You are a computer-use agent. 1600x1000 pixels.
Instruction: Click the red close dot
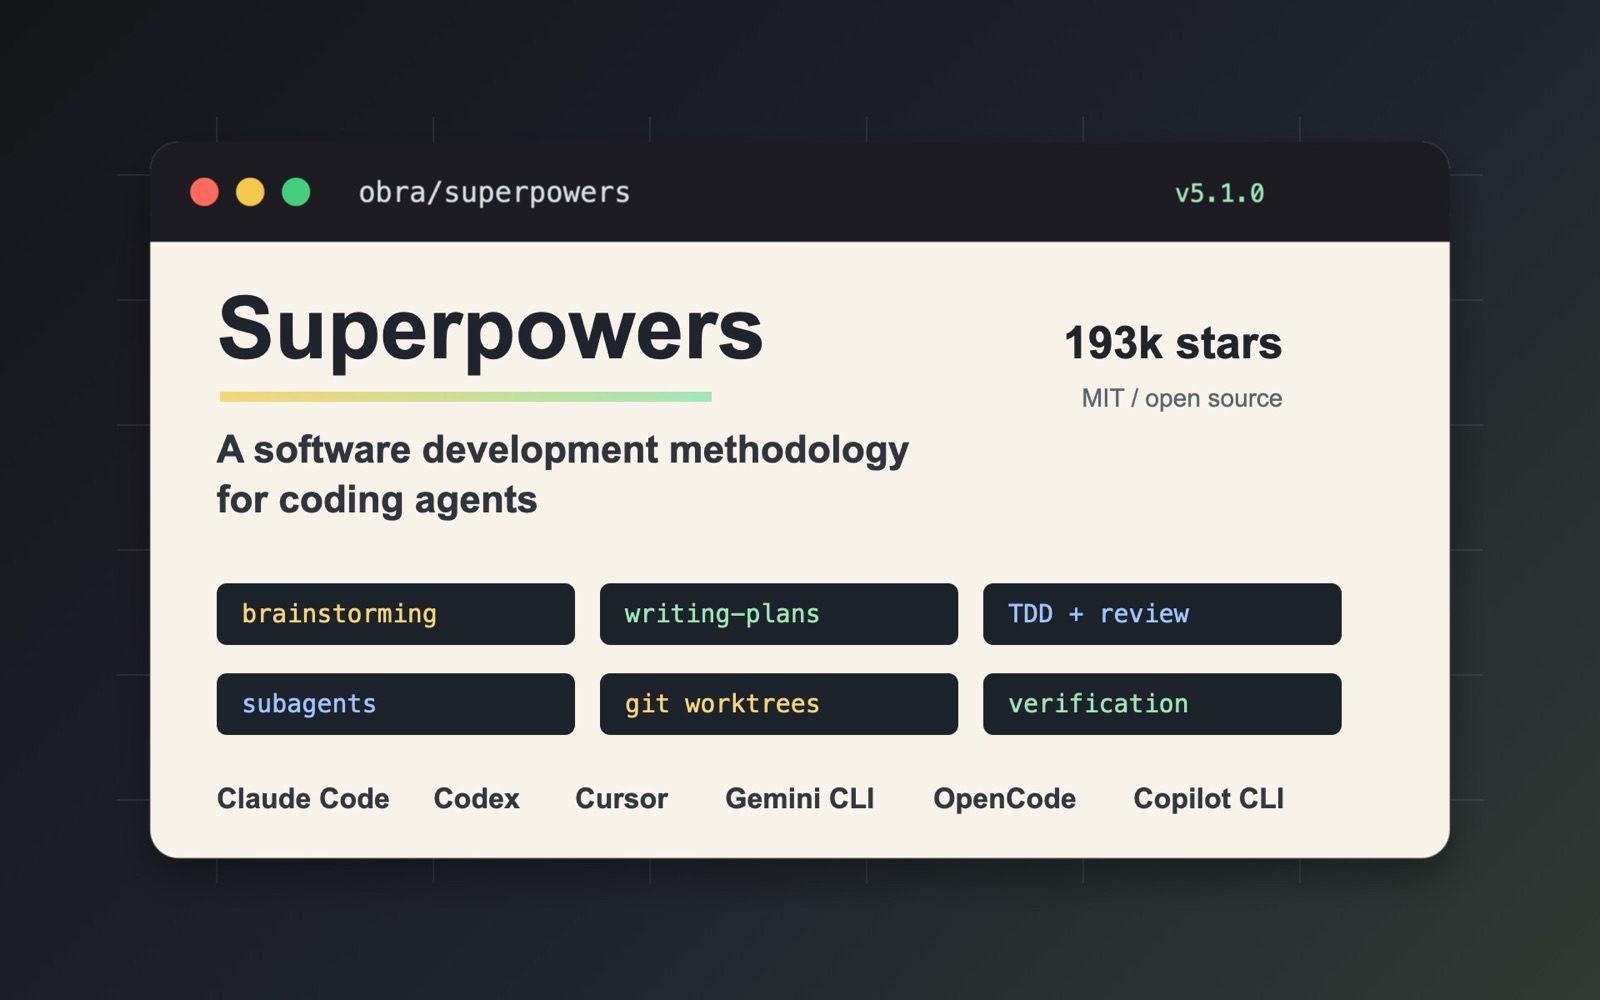pyautogui.click(x=204, y=192)
